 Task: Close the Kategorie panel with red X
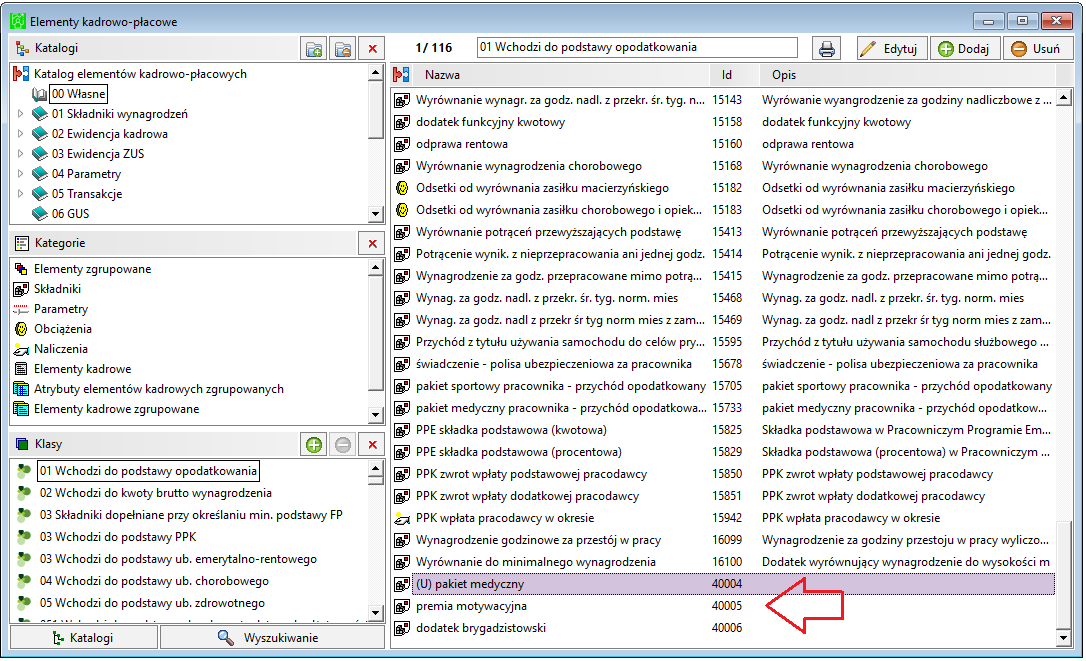pyautogui.click(x=373, y=244)
